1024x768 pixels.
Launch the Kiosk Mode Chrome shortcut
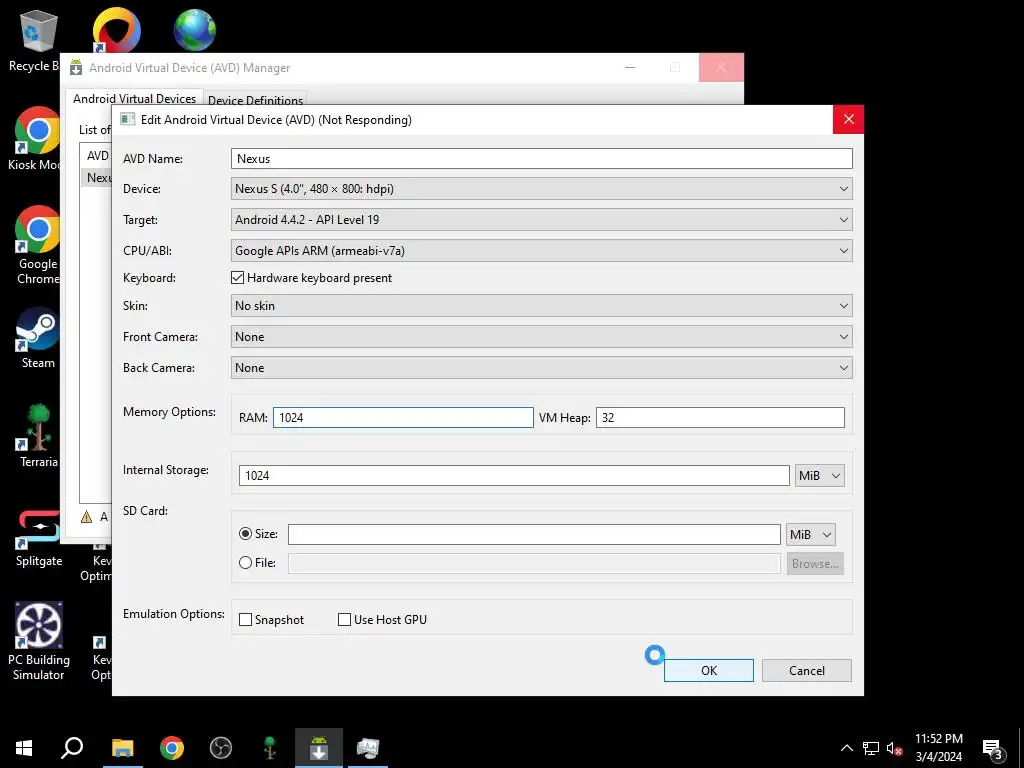36,138
